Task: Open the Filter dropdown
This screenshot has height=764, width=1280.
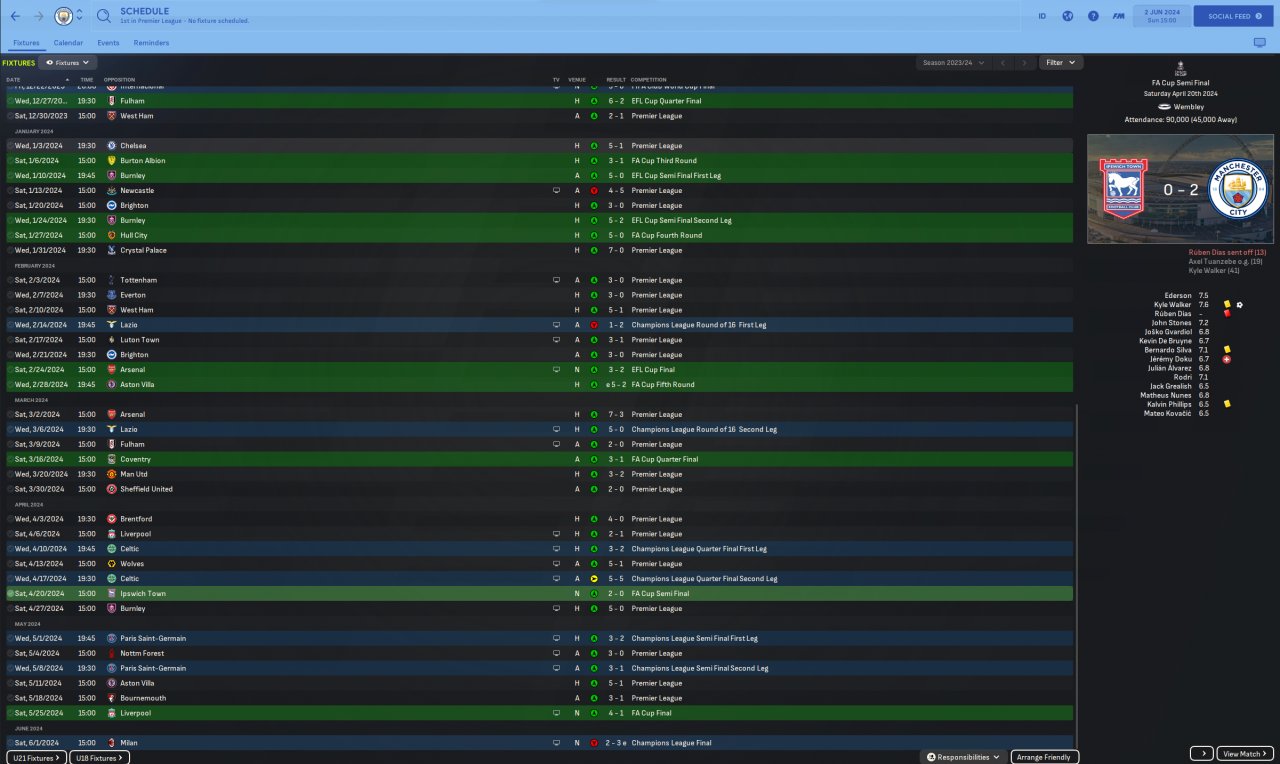Action: click(x=1060, y=63)
